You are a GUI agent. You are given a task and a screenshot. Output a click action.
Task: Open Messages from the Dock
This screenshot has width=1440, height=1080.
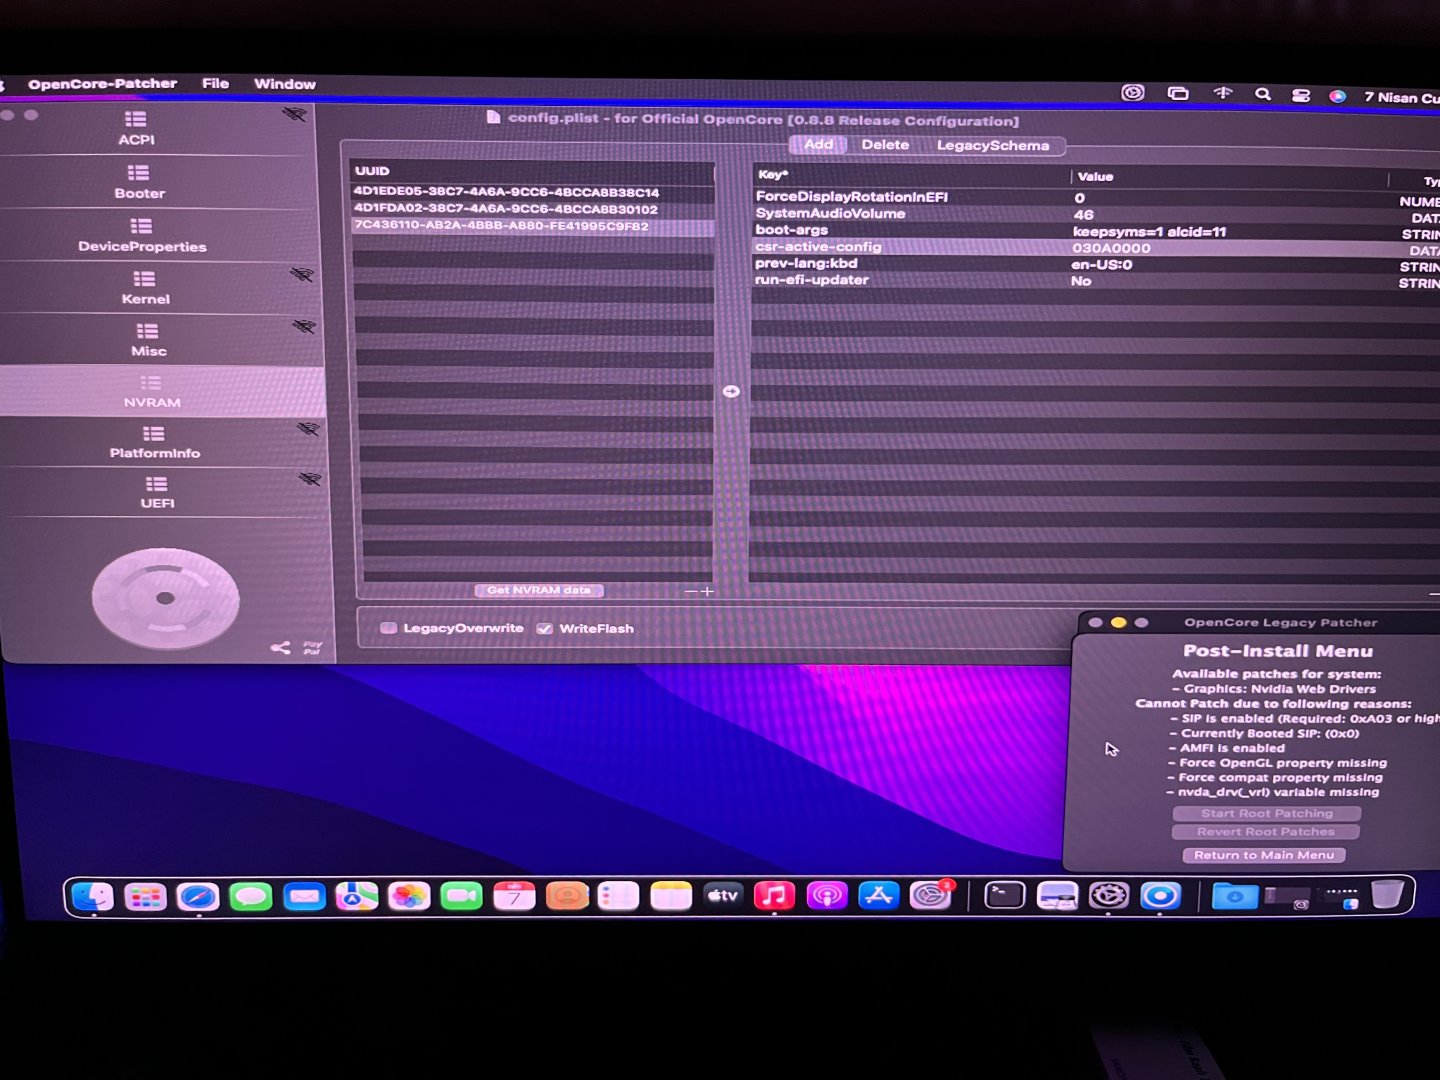tap(251, 897)
